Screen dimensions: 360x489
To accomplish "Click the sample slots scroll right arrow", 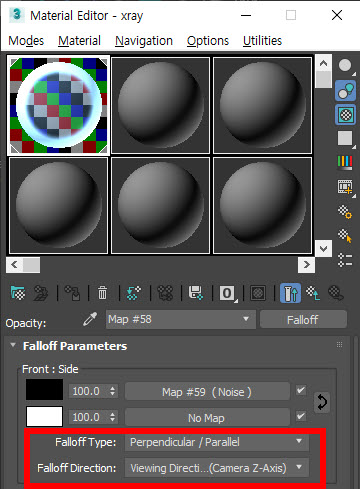I will [x=306, y=265].
